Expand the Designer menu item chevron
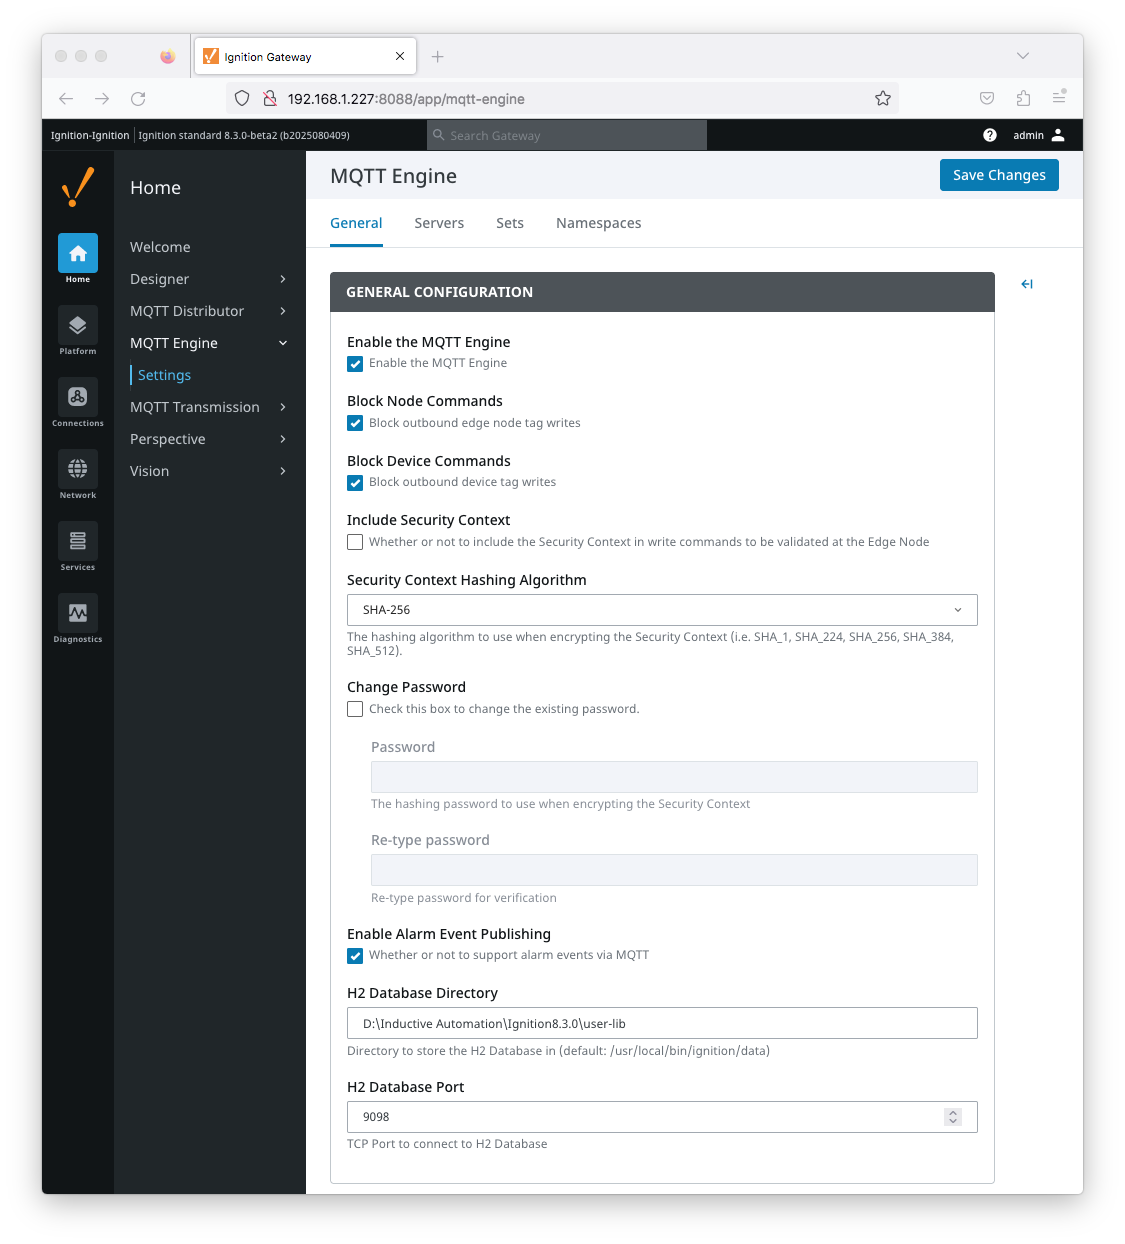This screenshot has width=1125, height=1244. [283, 279]
